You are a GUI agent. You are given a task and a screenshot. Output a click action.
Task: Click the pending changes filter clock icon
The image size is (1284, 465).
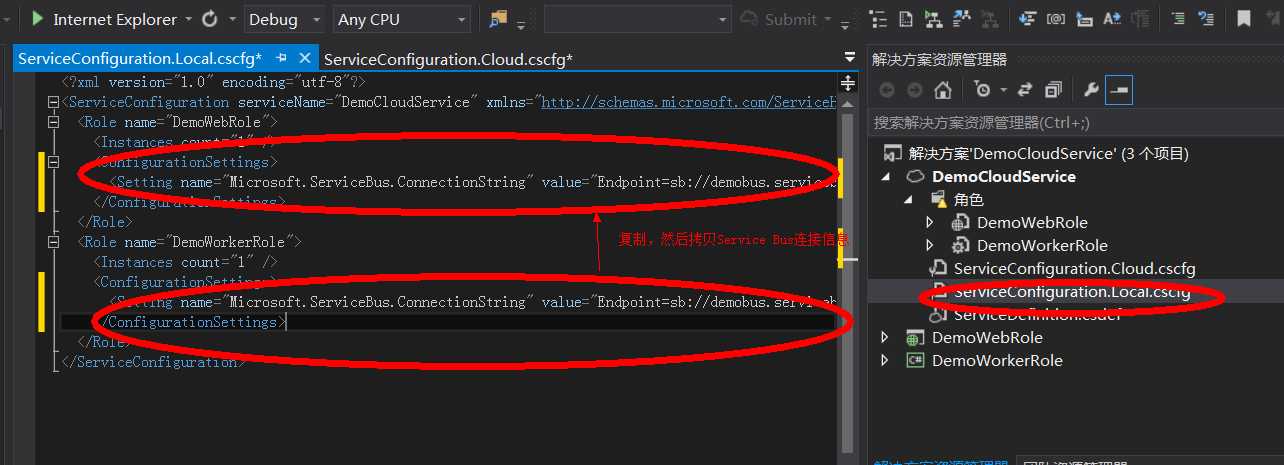[x=983, y=90]
